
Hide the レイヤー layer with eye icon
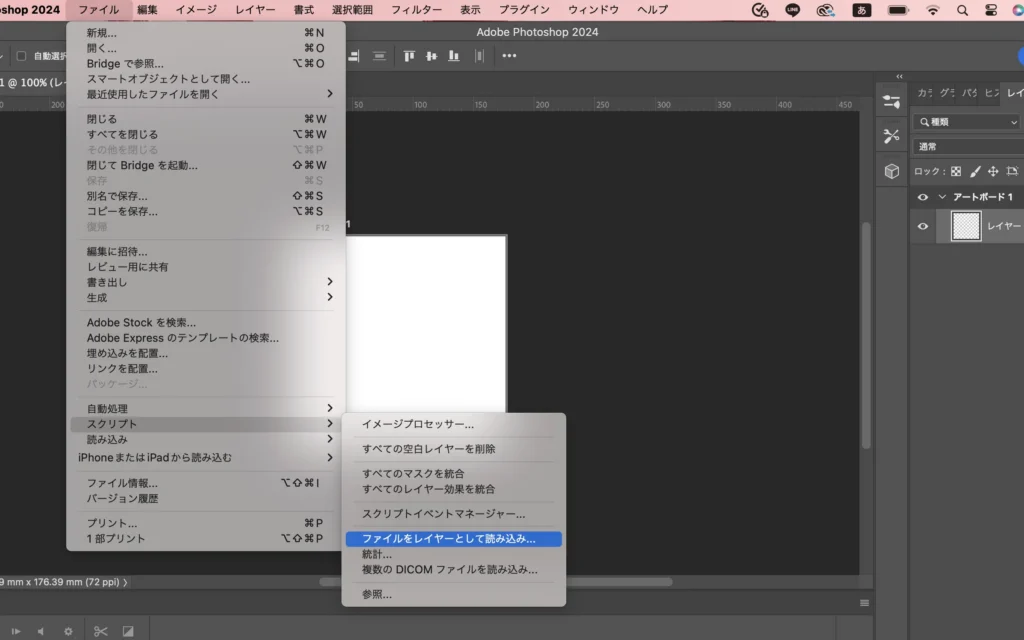tap(923, 226)
